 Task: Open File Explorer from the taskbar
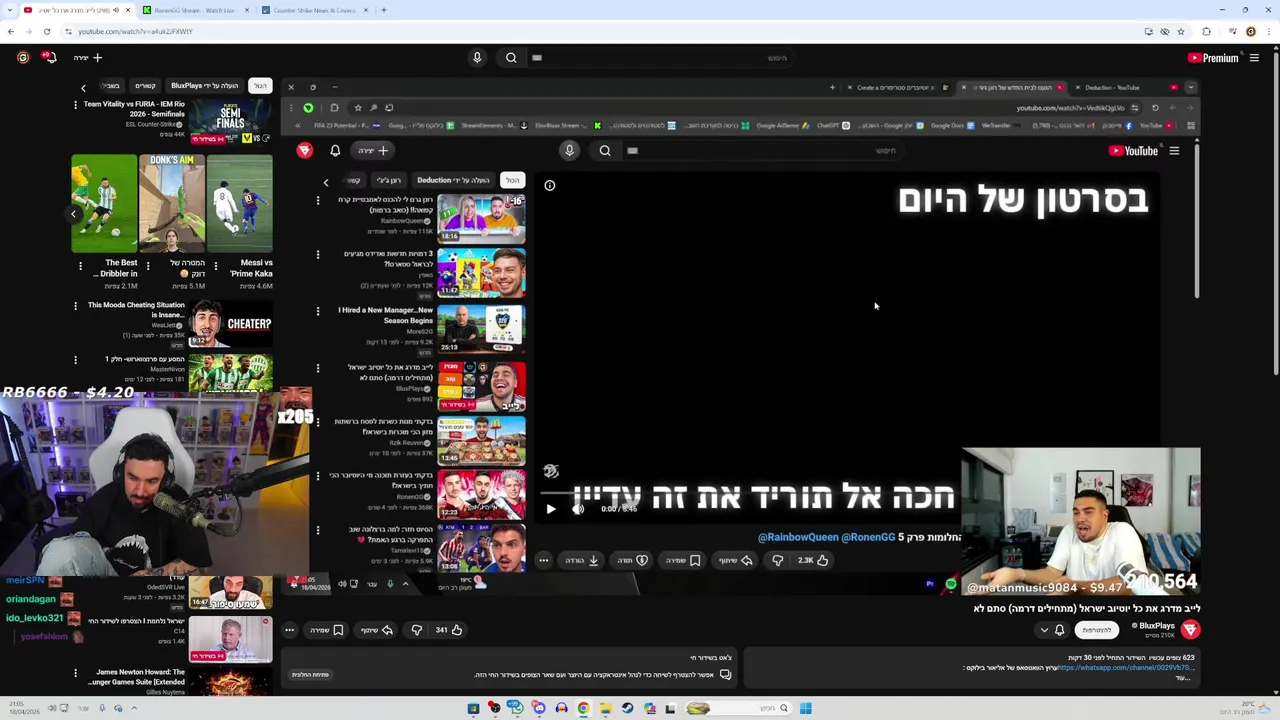(x=605, y=708)
